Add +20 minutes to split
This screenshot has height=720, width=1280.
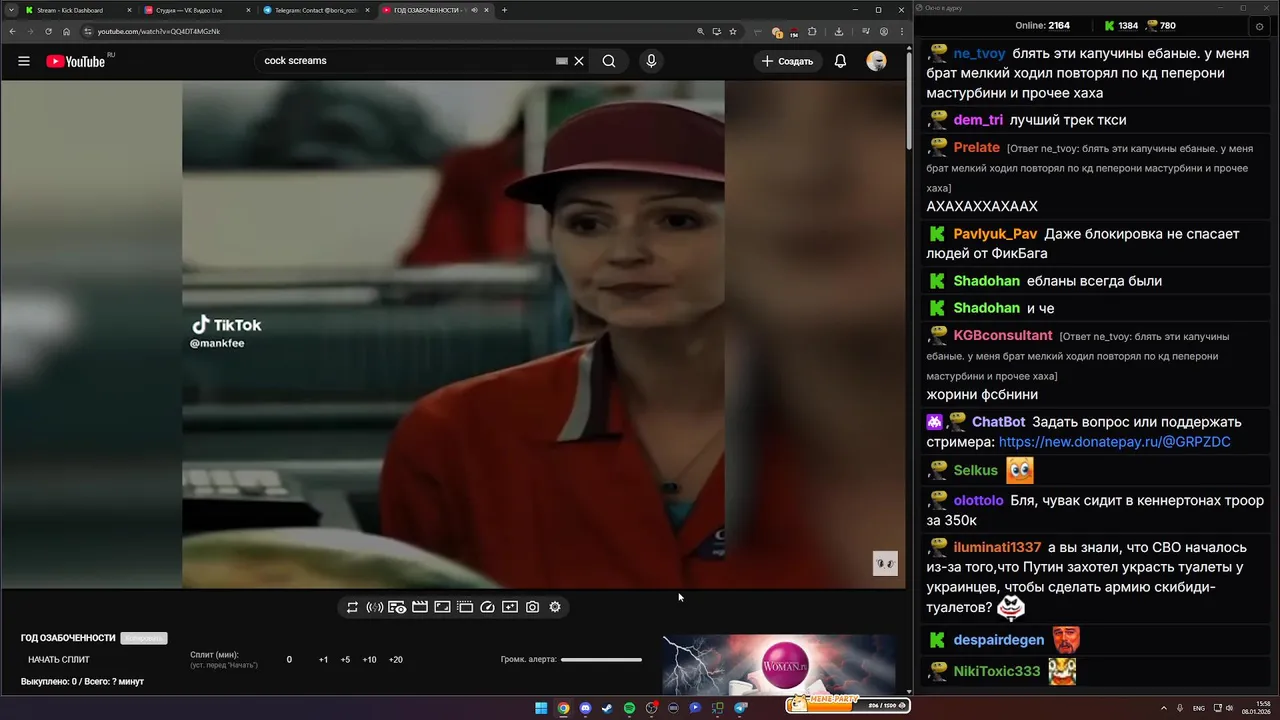click(x=396, y=660)
